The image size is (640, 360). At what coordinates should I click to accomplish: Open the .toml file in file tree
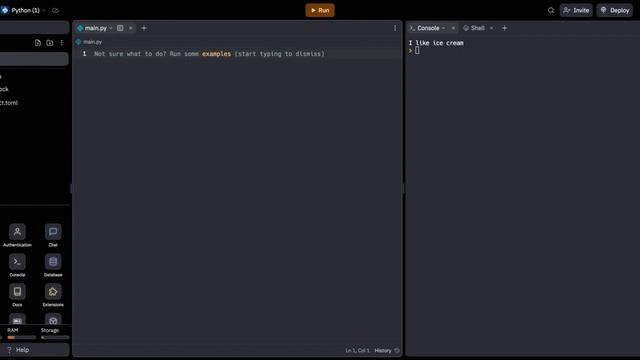[x=9, y=103]
